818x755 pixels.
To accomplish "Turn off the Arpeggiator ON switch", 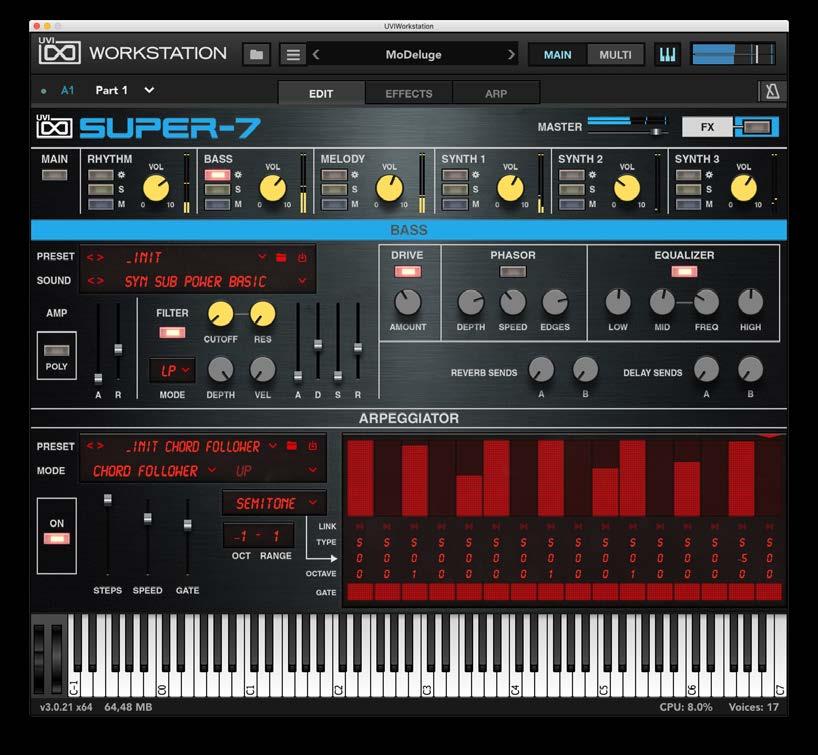I will coord(56,538).
